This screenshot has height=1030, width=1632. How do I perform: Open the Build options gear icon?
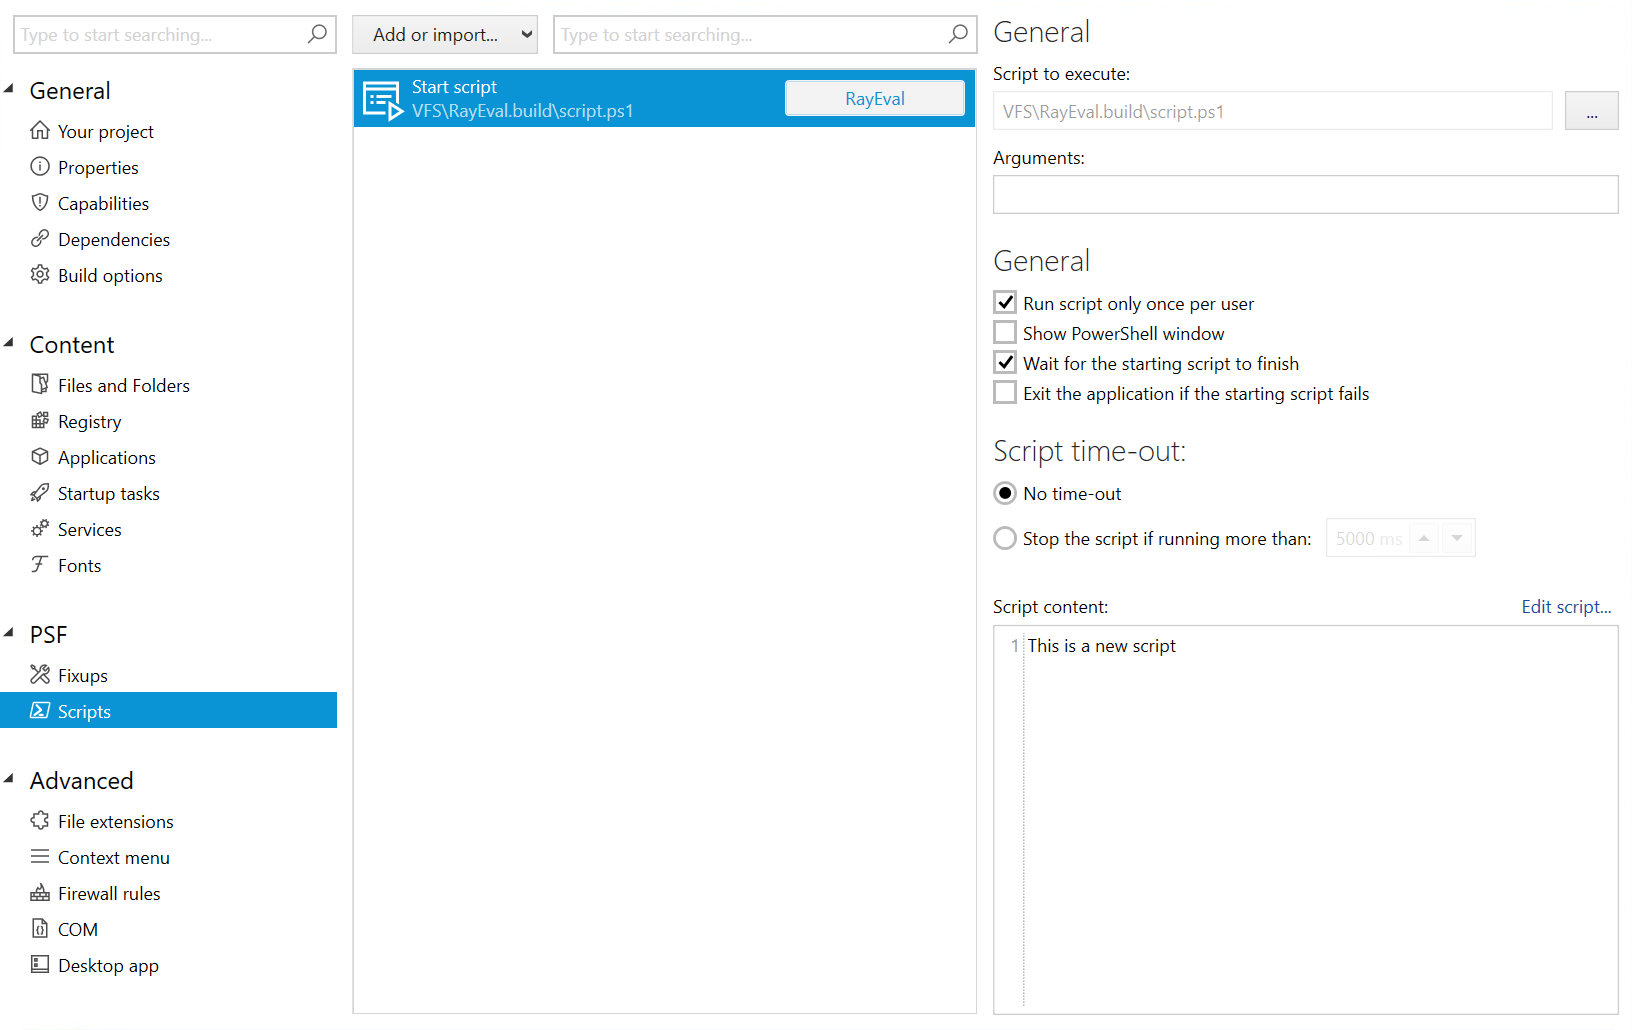tap(40, 275)
